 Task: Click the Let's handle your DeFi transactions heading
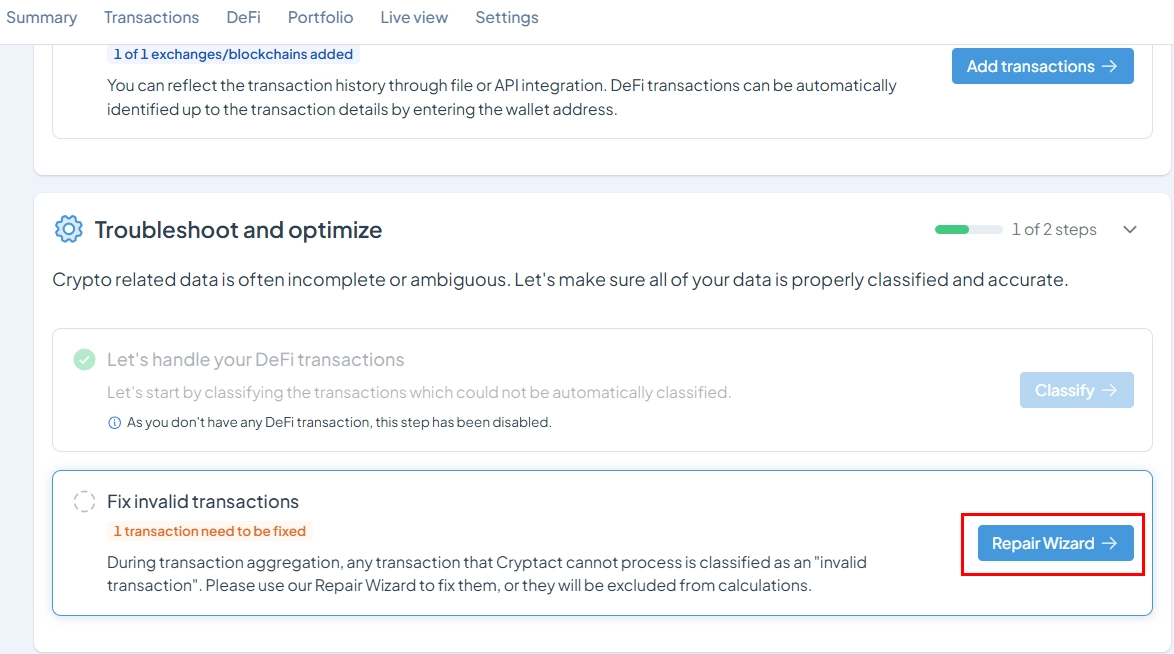(255, 360)
